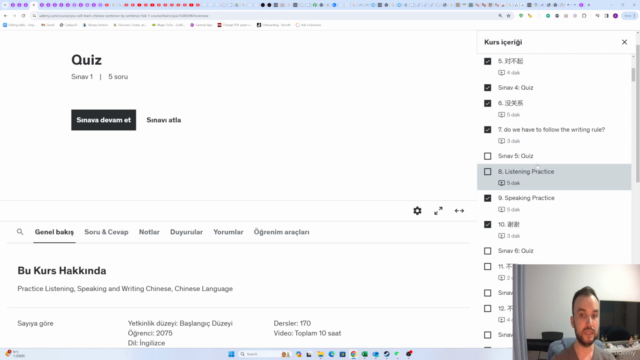Open the Gmail bookmark
The height and width of the screenshot is (360, 640).
click(48, 25)
